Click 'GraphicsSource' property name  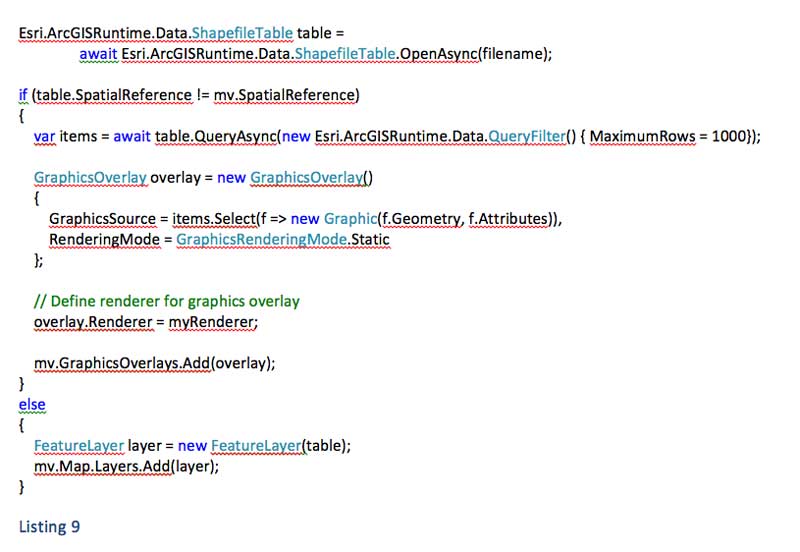click(103, 219)
